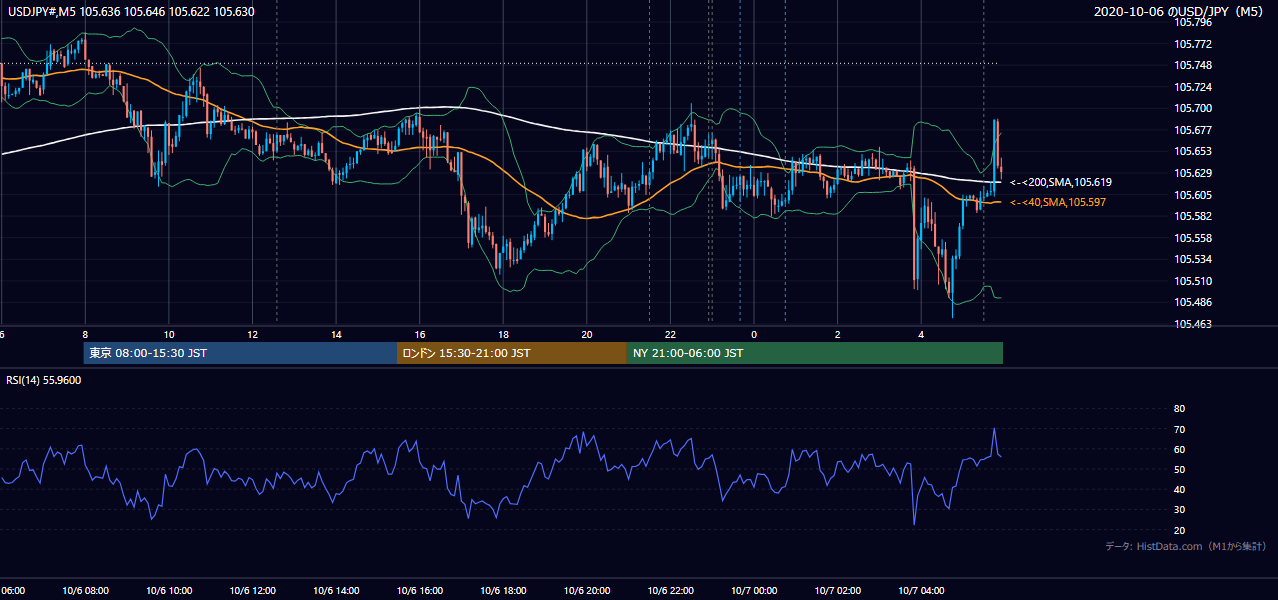Image resolution: width=1278 pixels, height=600 pixels.
Task: Click price axis value 105.677
Action: click(x=1193, y=130)
